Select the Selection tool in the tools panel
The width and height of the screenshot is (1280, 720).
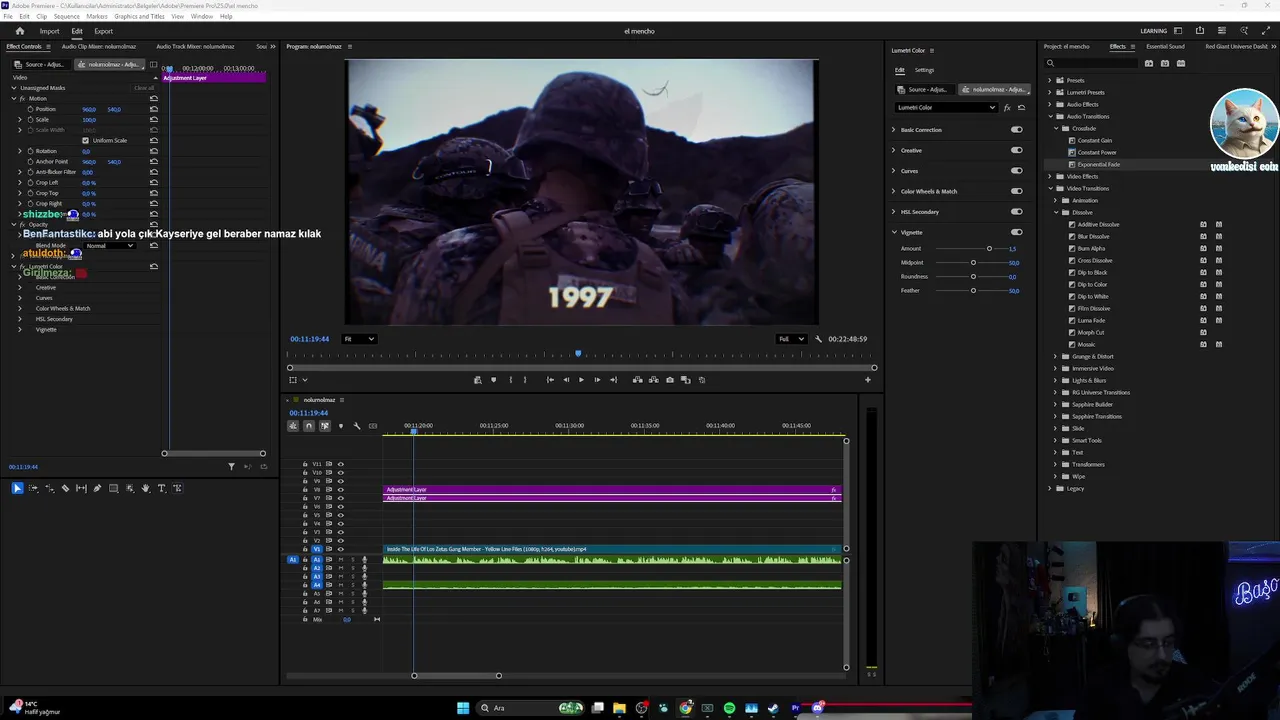coord(17,488)
